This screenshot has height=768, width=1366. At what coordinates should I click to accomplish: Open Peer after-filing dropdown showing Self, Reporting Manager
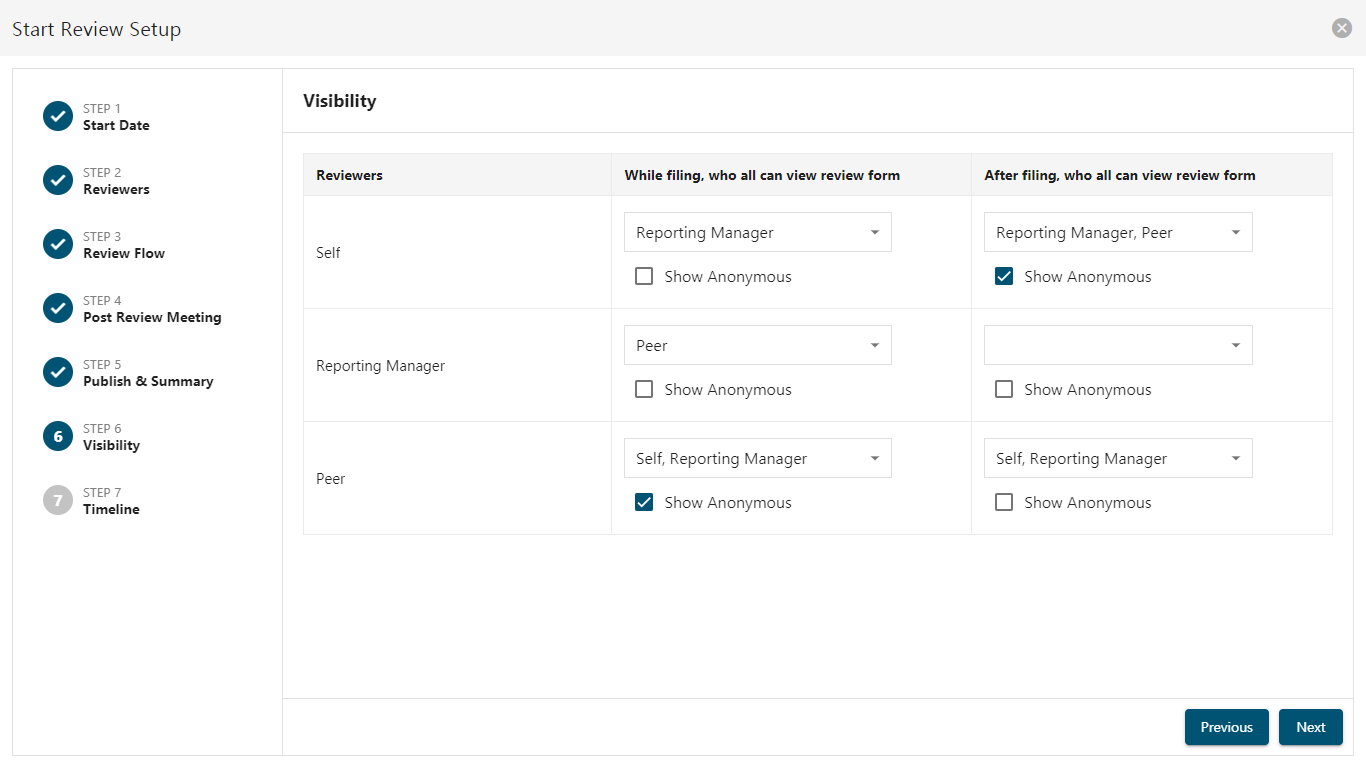tap(1118, 458)
